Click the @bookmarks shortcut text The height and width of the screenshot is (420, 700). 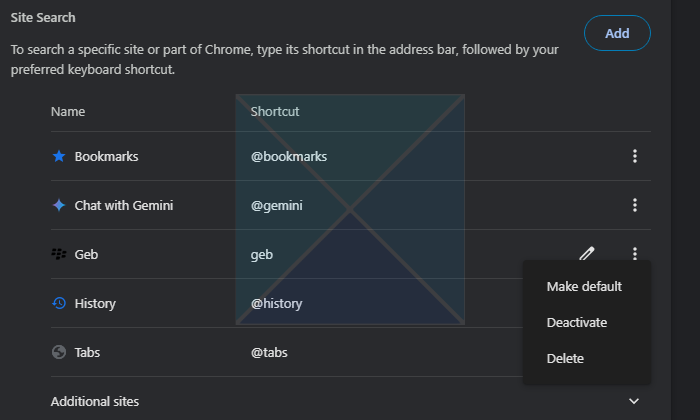click(x=289, y=156)
